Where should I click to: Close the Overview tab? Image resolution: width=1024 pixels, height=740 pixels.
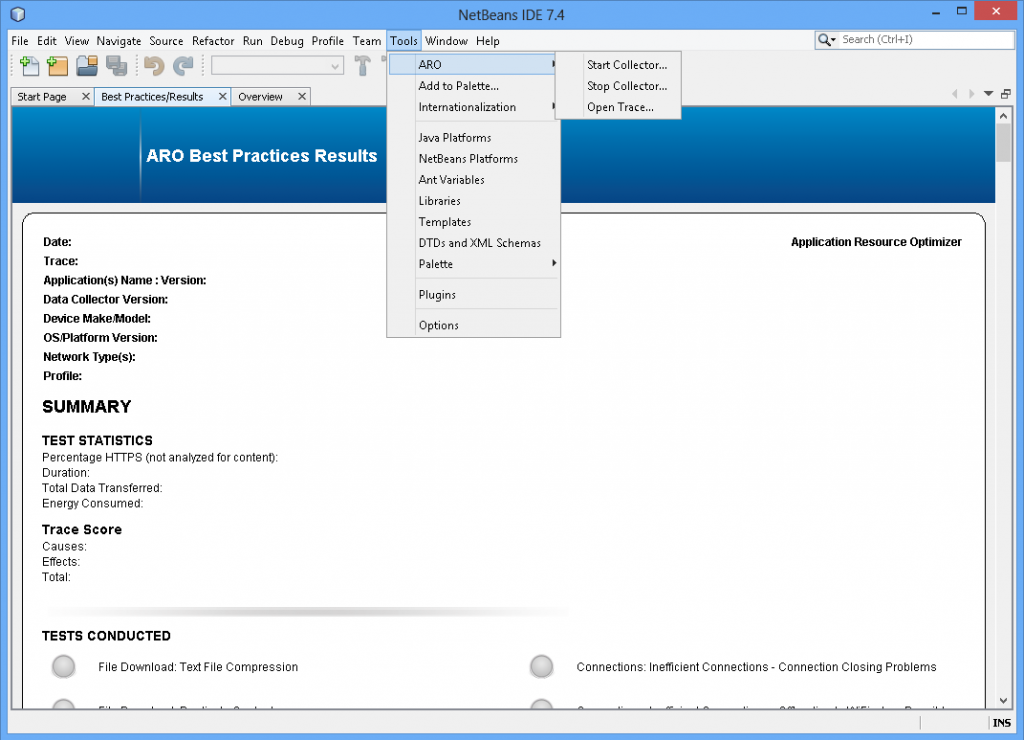302,97
